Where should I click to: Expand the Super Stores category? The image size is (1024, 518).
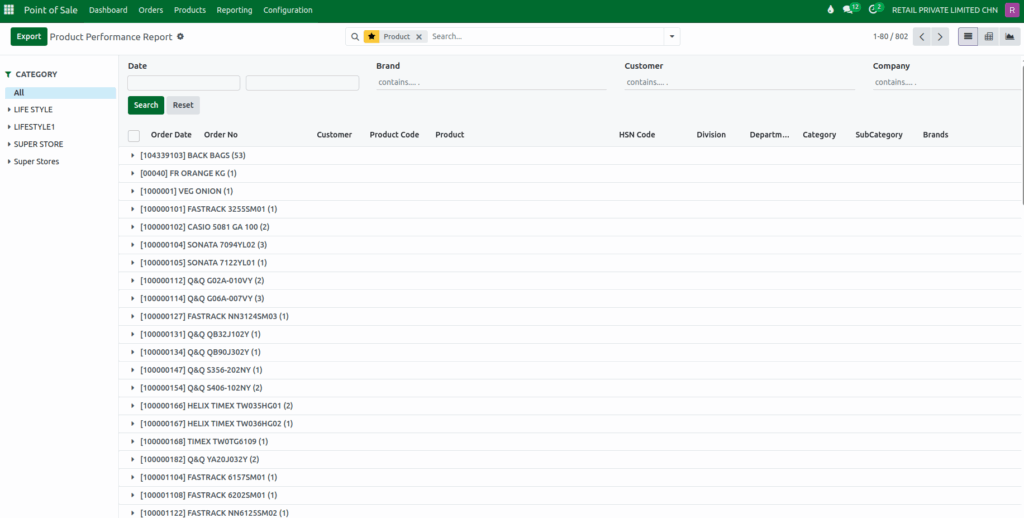(x=9, y=161)
